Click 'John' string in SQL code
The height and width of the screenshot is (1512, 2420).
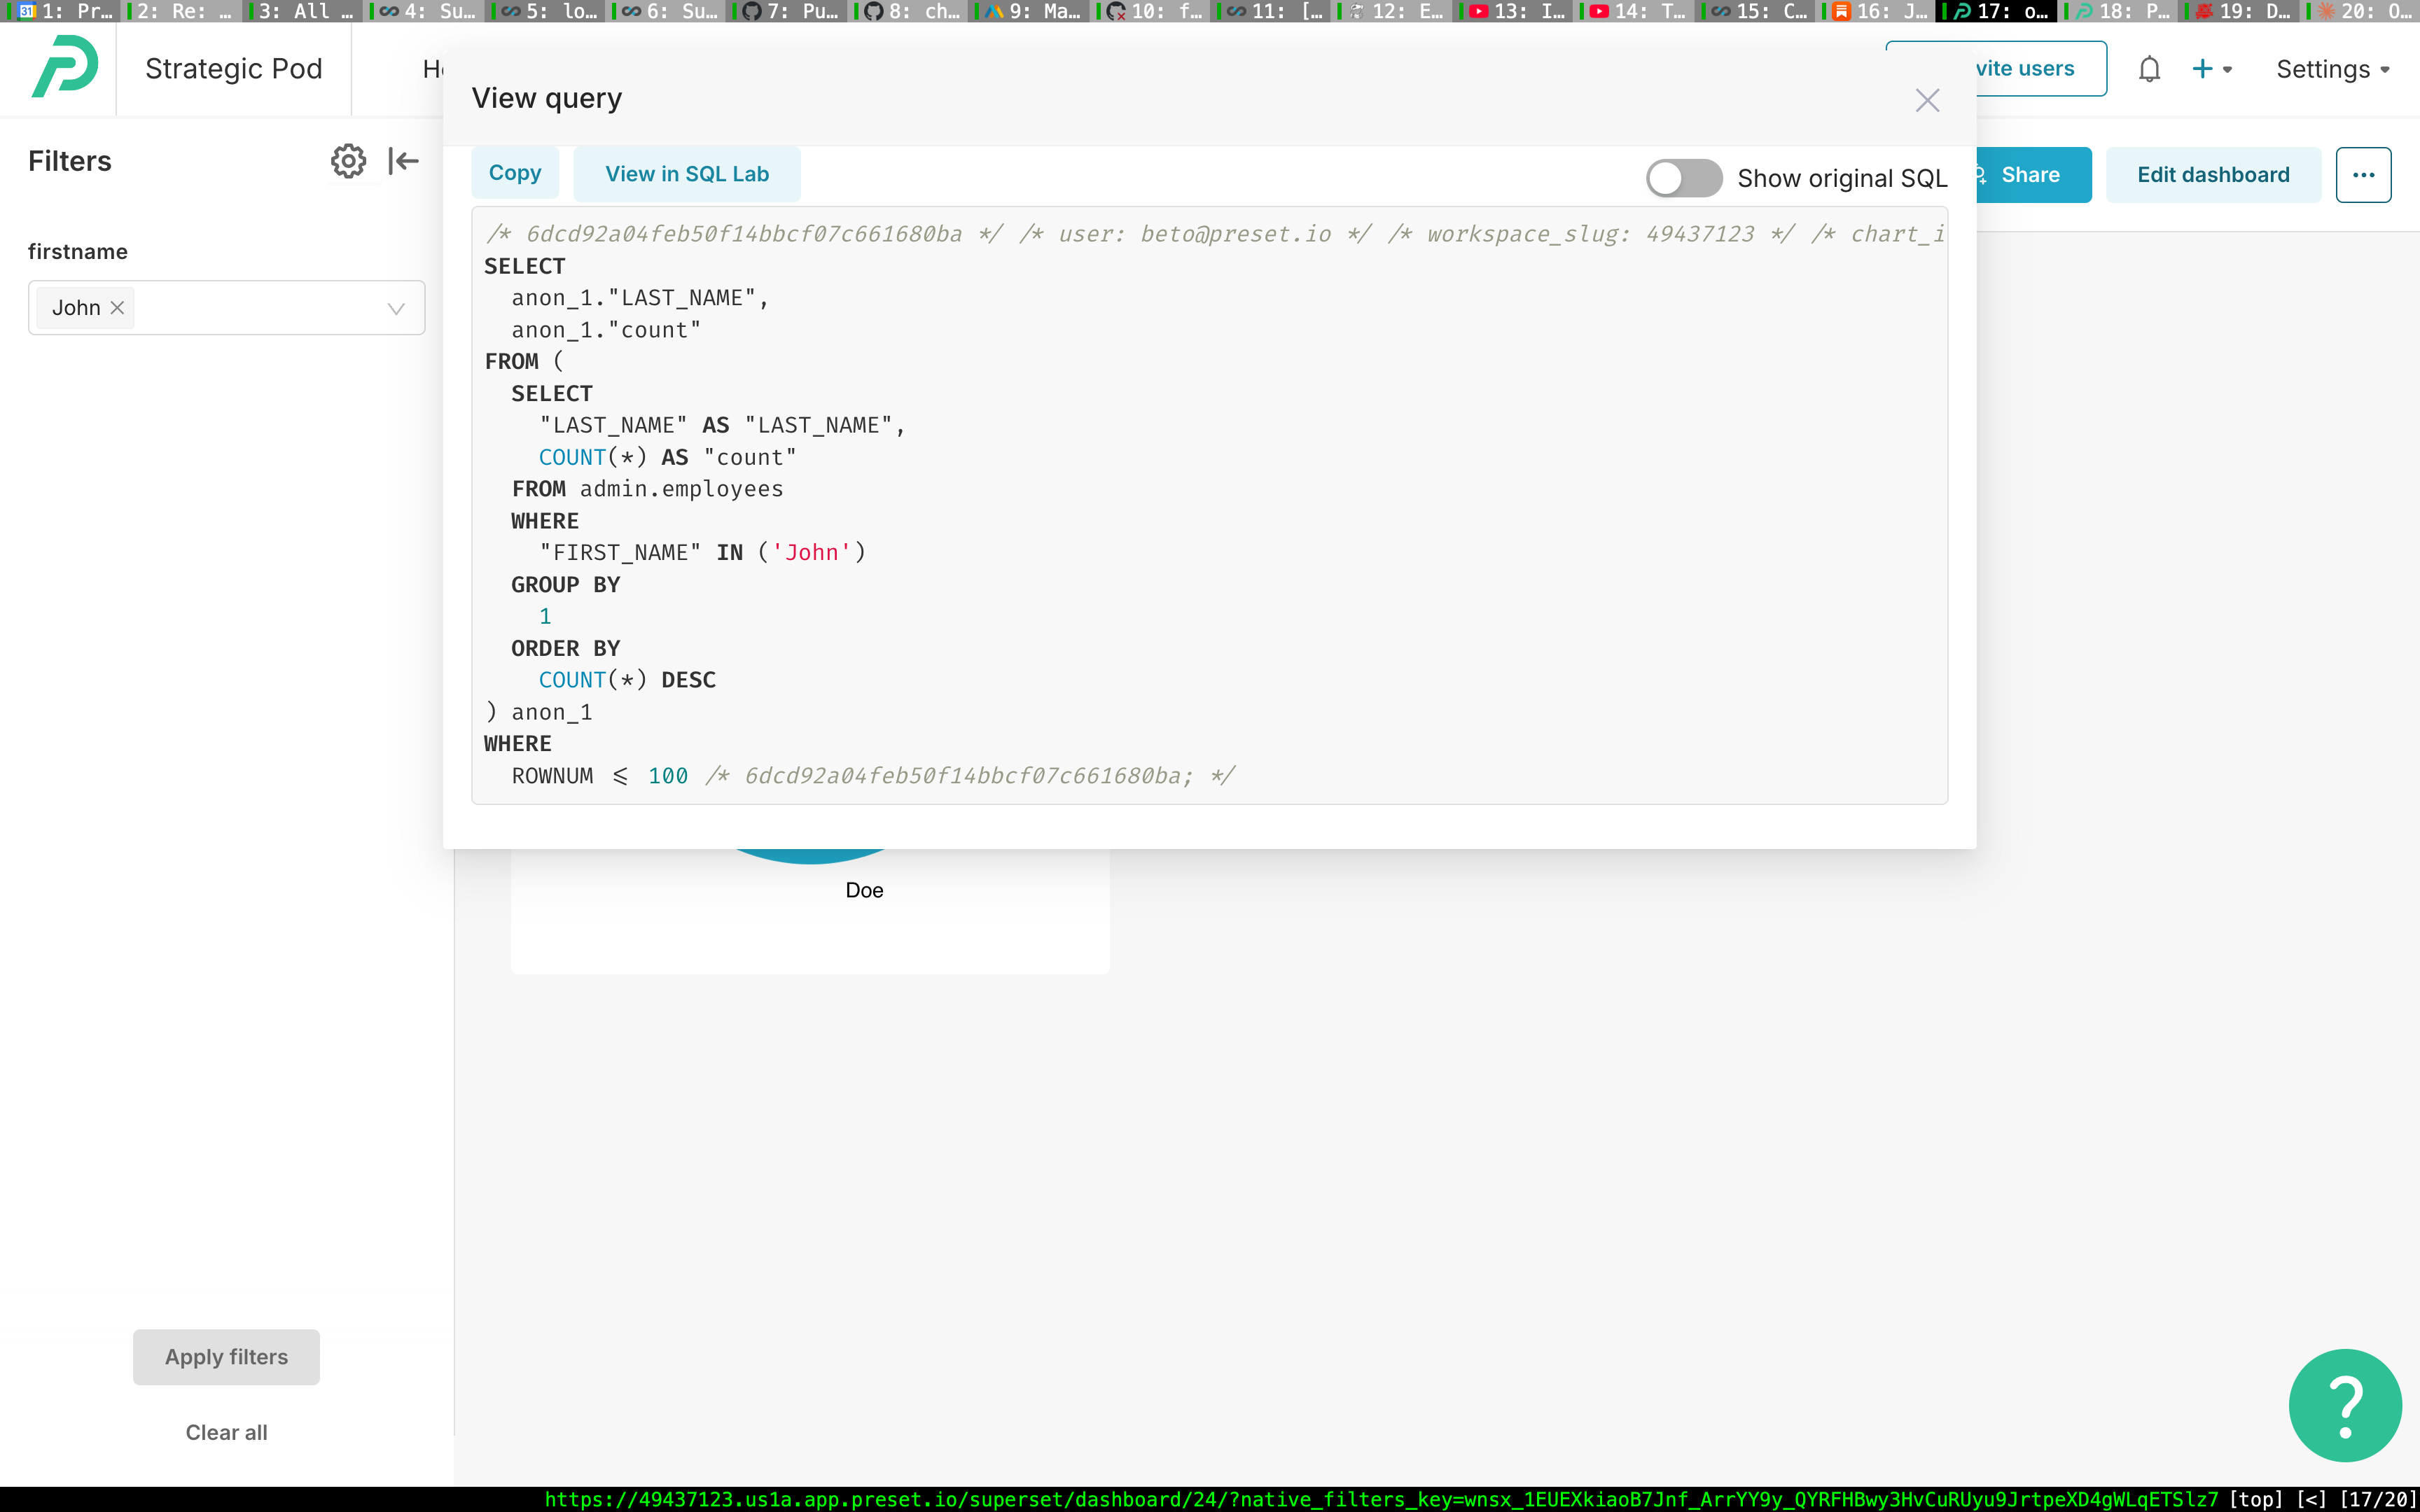(811, 552)
